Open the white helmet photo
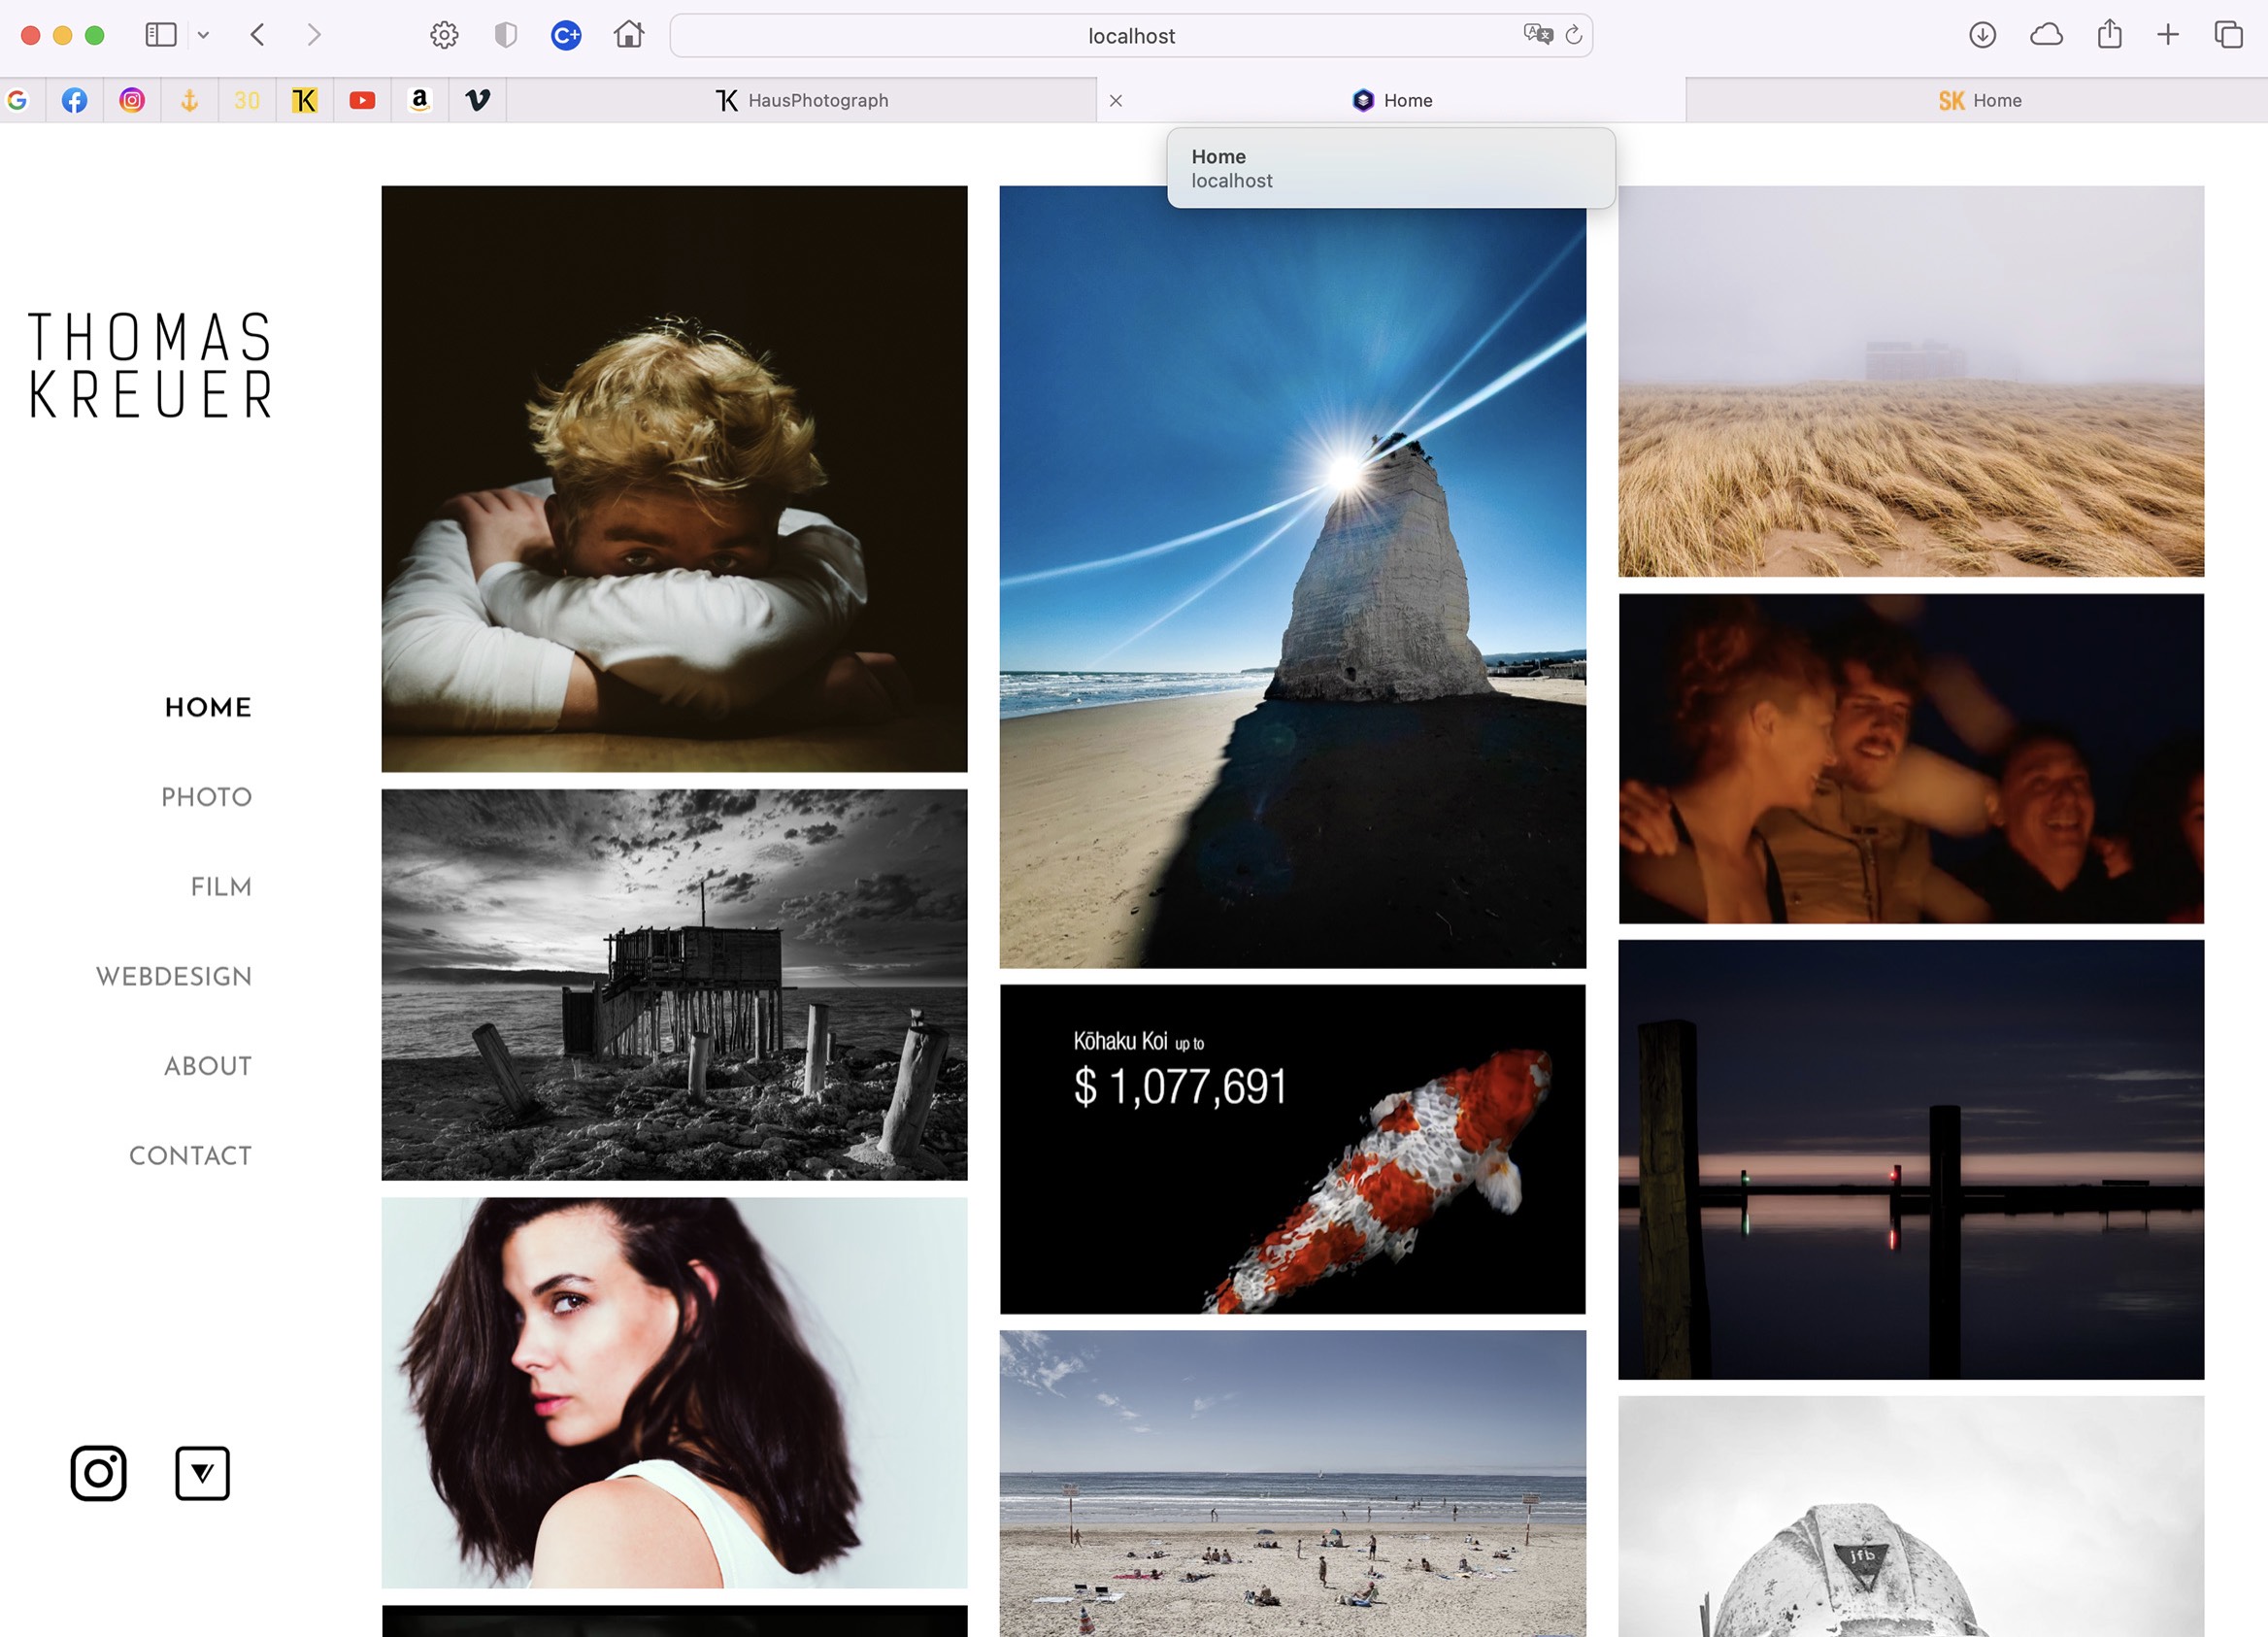Image resolution: width=2268 pixels, height=1637 pixels. [1911, 1516]
